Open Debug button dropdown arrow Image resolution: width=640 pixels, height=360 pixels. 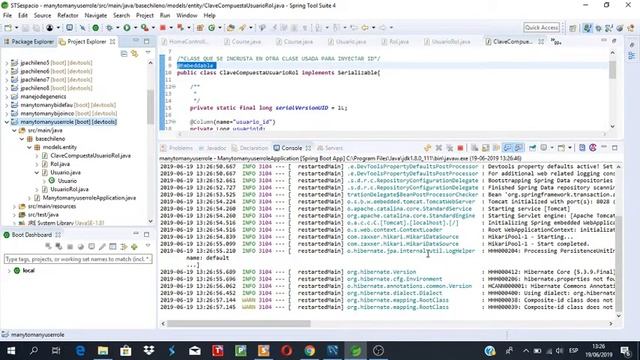pyautogui.click(x=117, y=28)
